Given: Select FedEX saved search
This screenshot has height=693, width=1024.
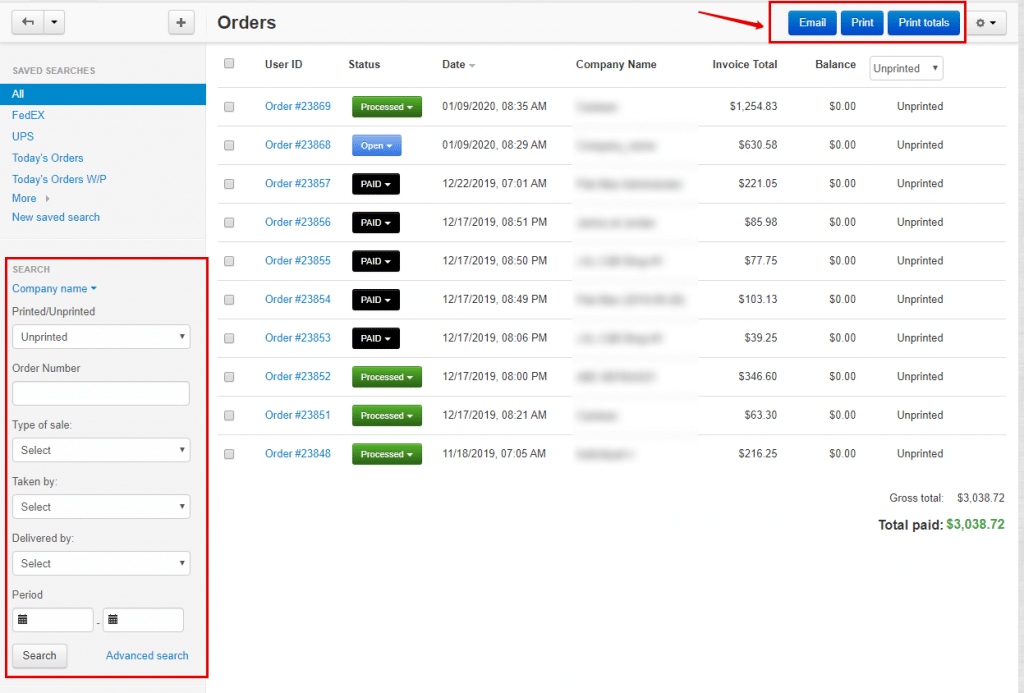Looking at the screenshot, I should (28, 115).
